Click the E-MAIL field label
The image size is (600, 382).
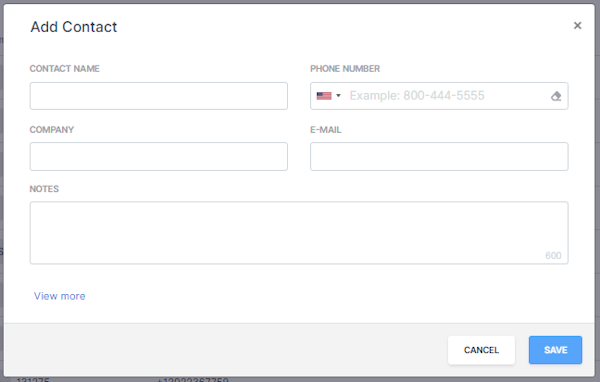(326, 130)
